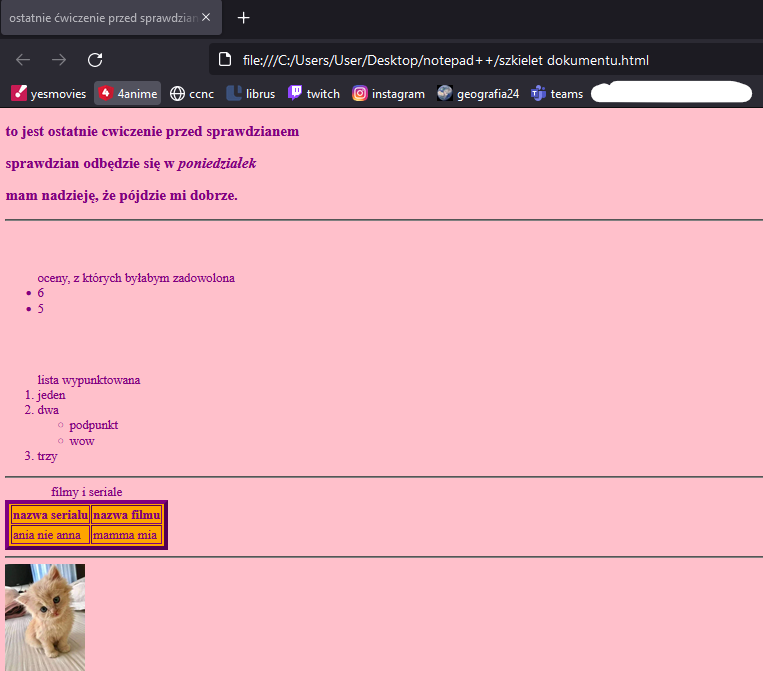Click table cell 'mamma mia'
This screenshot has height=700, width=763.
pyautogui.click(x=127, y=535)
